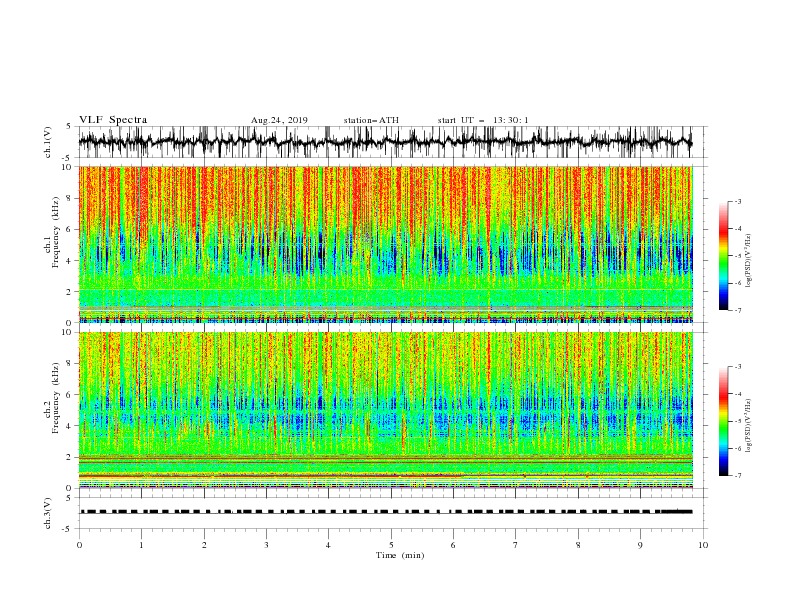
Task: Click the ch.3 black dashed signal trace
Action: pyautogui.click(x=385, y=512)
